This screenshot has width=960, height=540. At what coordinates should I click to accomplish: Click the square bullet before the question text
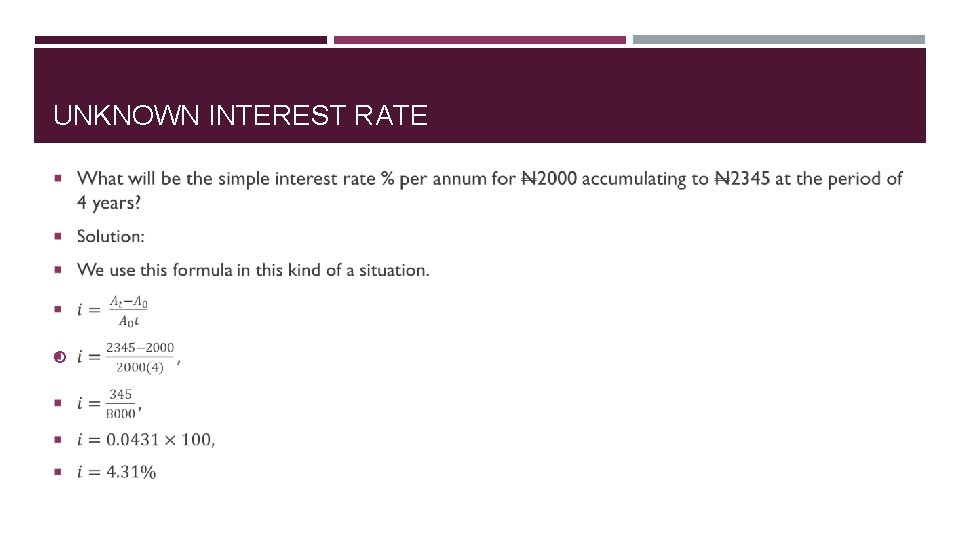click(x=59, y=179)
